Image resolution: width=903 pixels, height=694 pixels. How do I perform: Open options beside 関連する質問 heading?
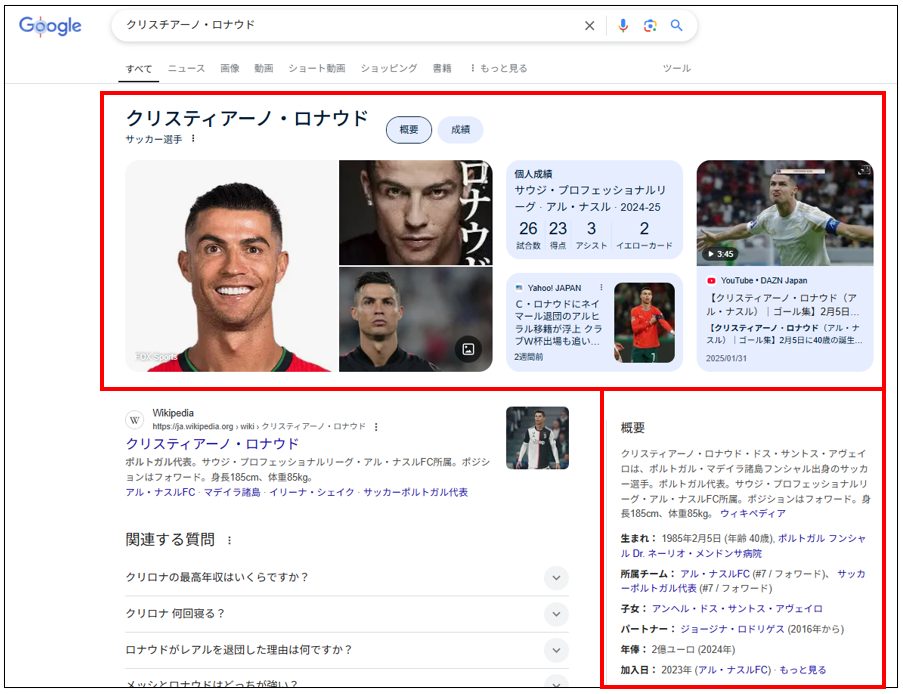click(x=229, y=540)
